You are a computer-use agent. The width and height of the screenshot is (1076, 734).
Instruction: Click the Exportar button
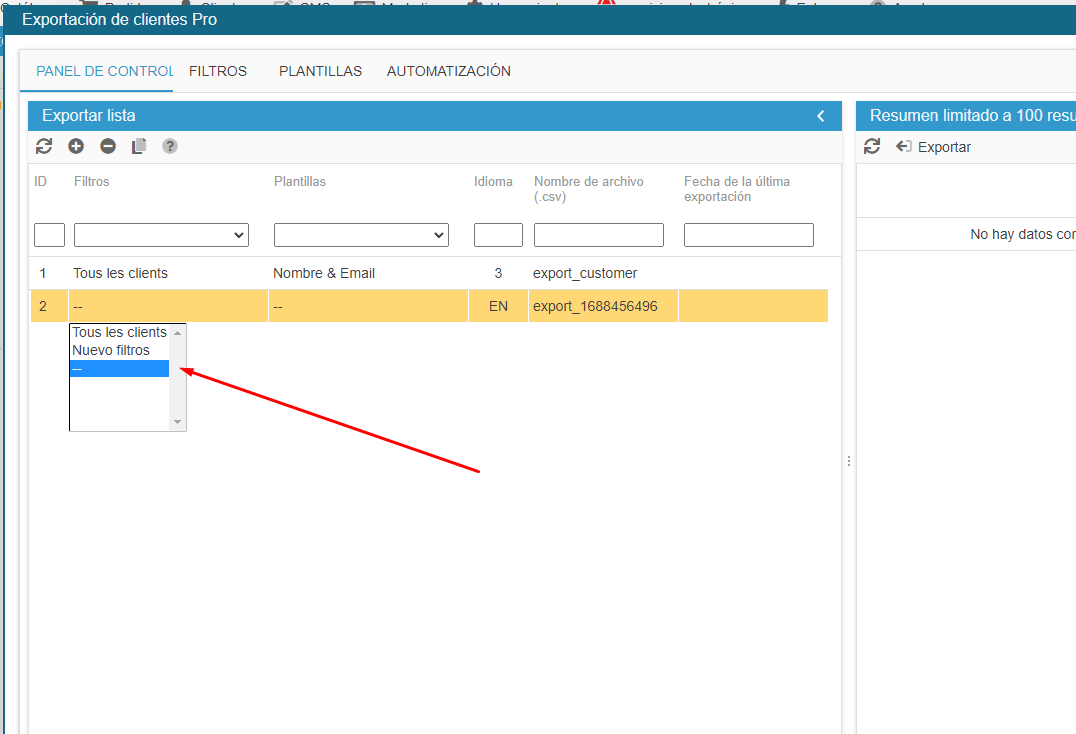coord(934,147)
